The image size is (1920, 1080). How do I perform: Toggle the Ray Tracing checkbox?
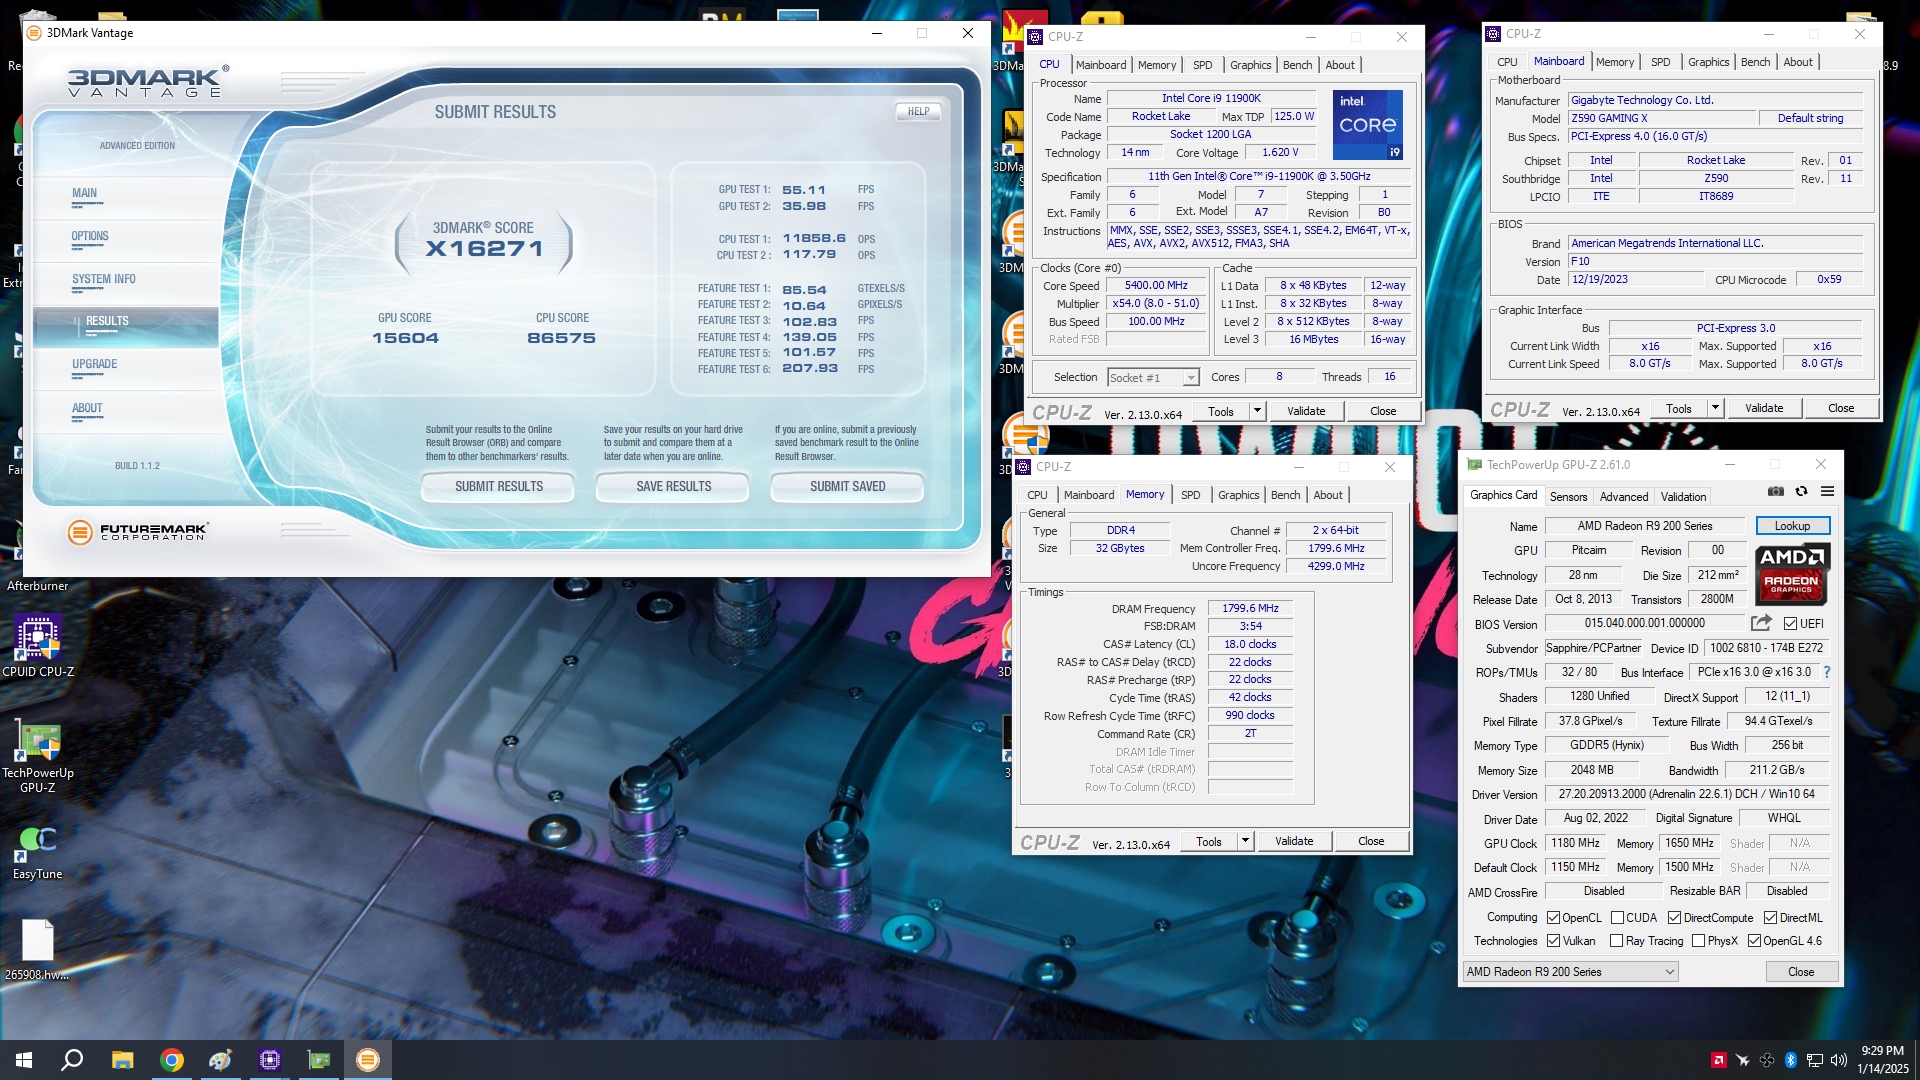(x=1617, y=941)
